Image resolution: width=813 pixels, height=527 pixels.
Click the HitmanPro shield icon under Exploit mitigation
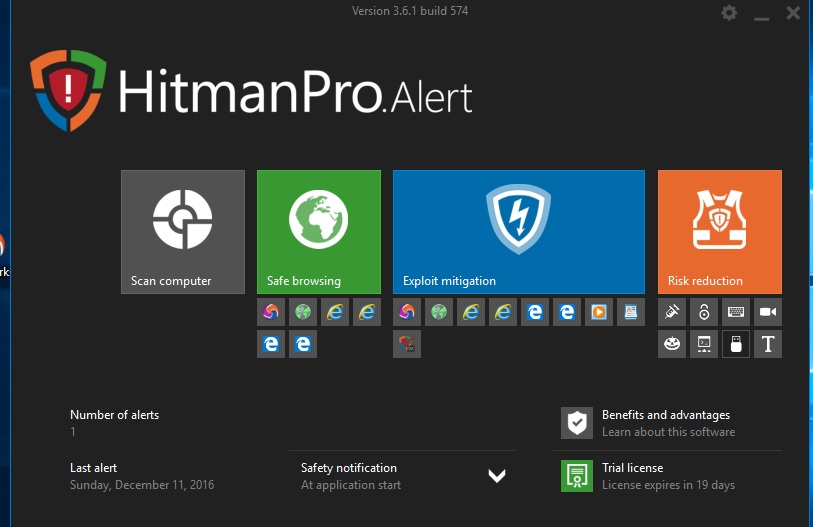click(407, 344)
